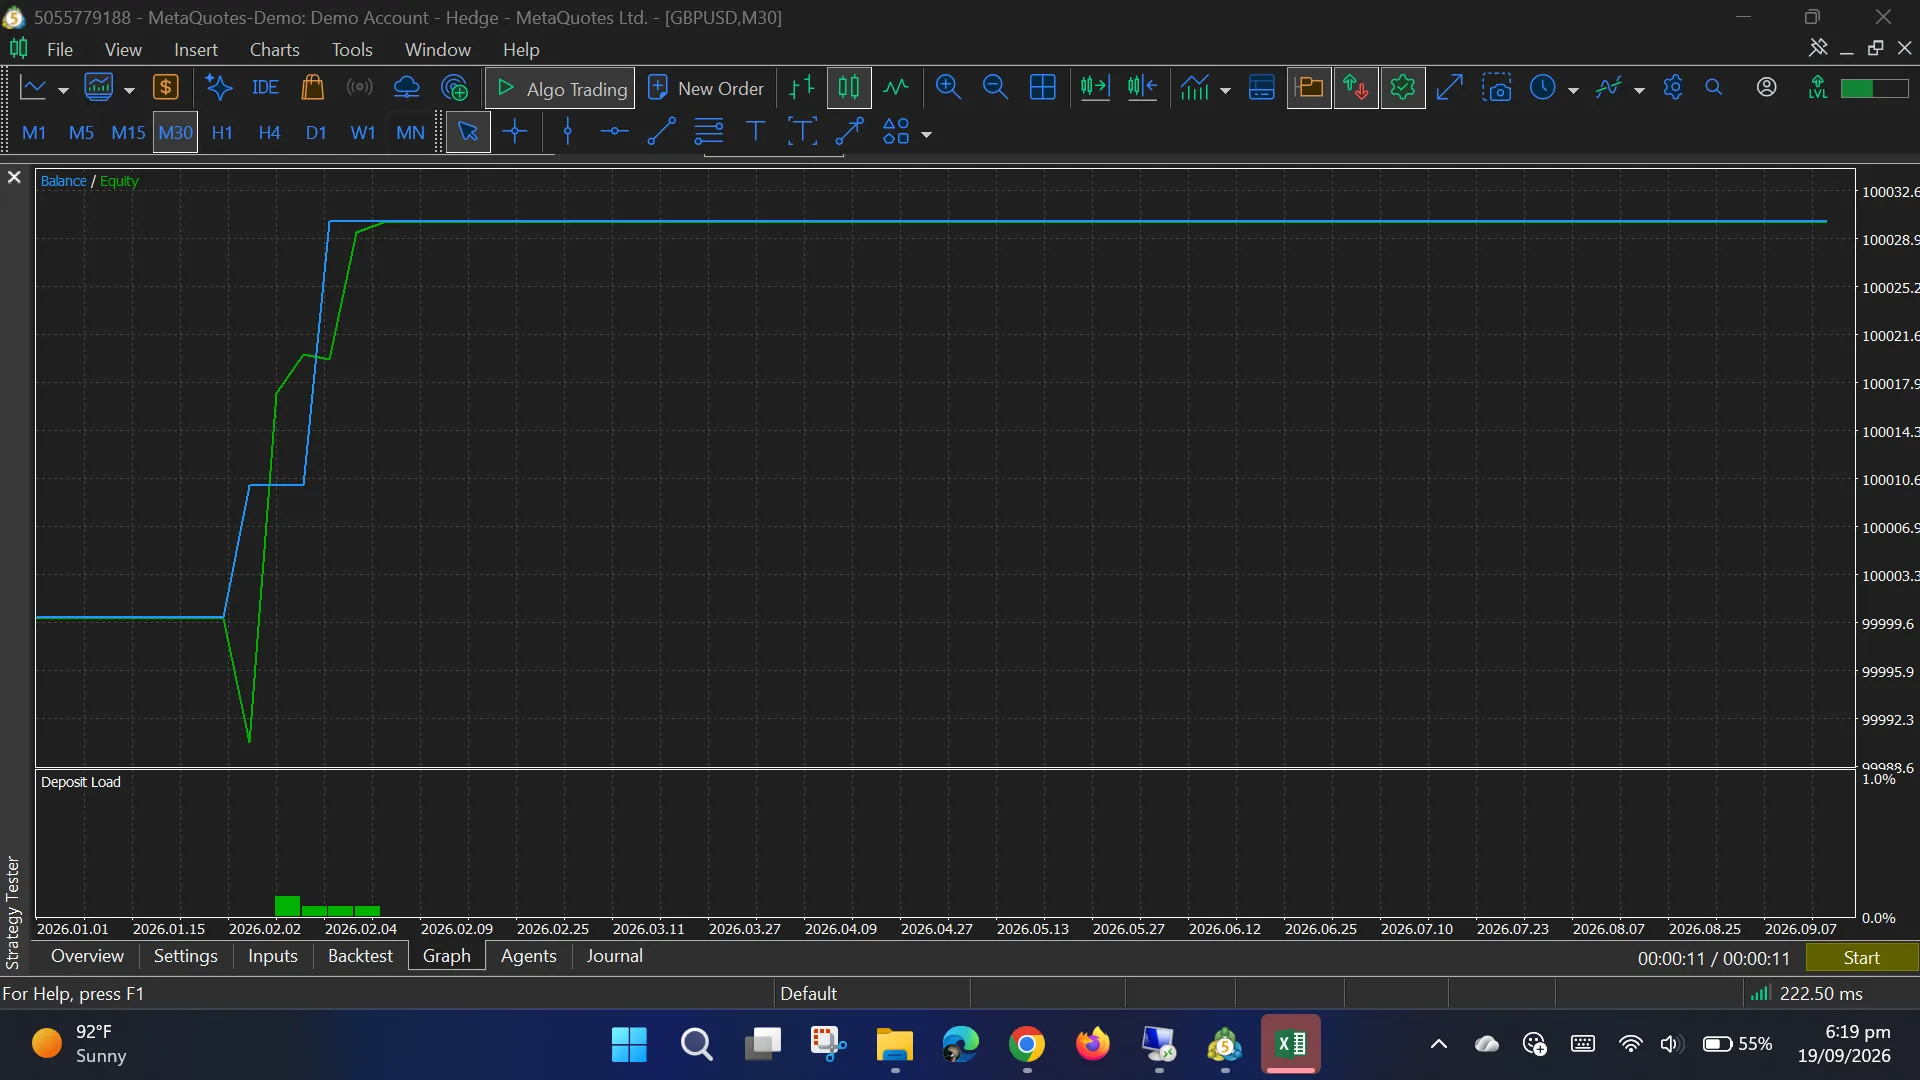The width and height of the screenshot is (1920, 1080).
Task: Expand the shapes objects dropdown arrow
Action: click(926, 134)
